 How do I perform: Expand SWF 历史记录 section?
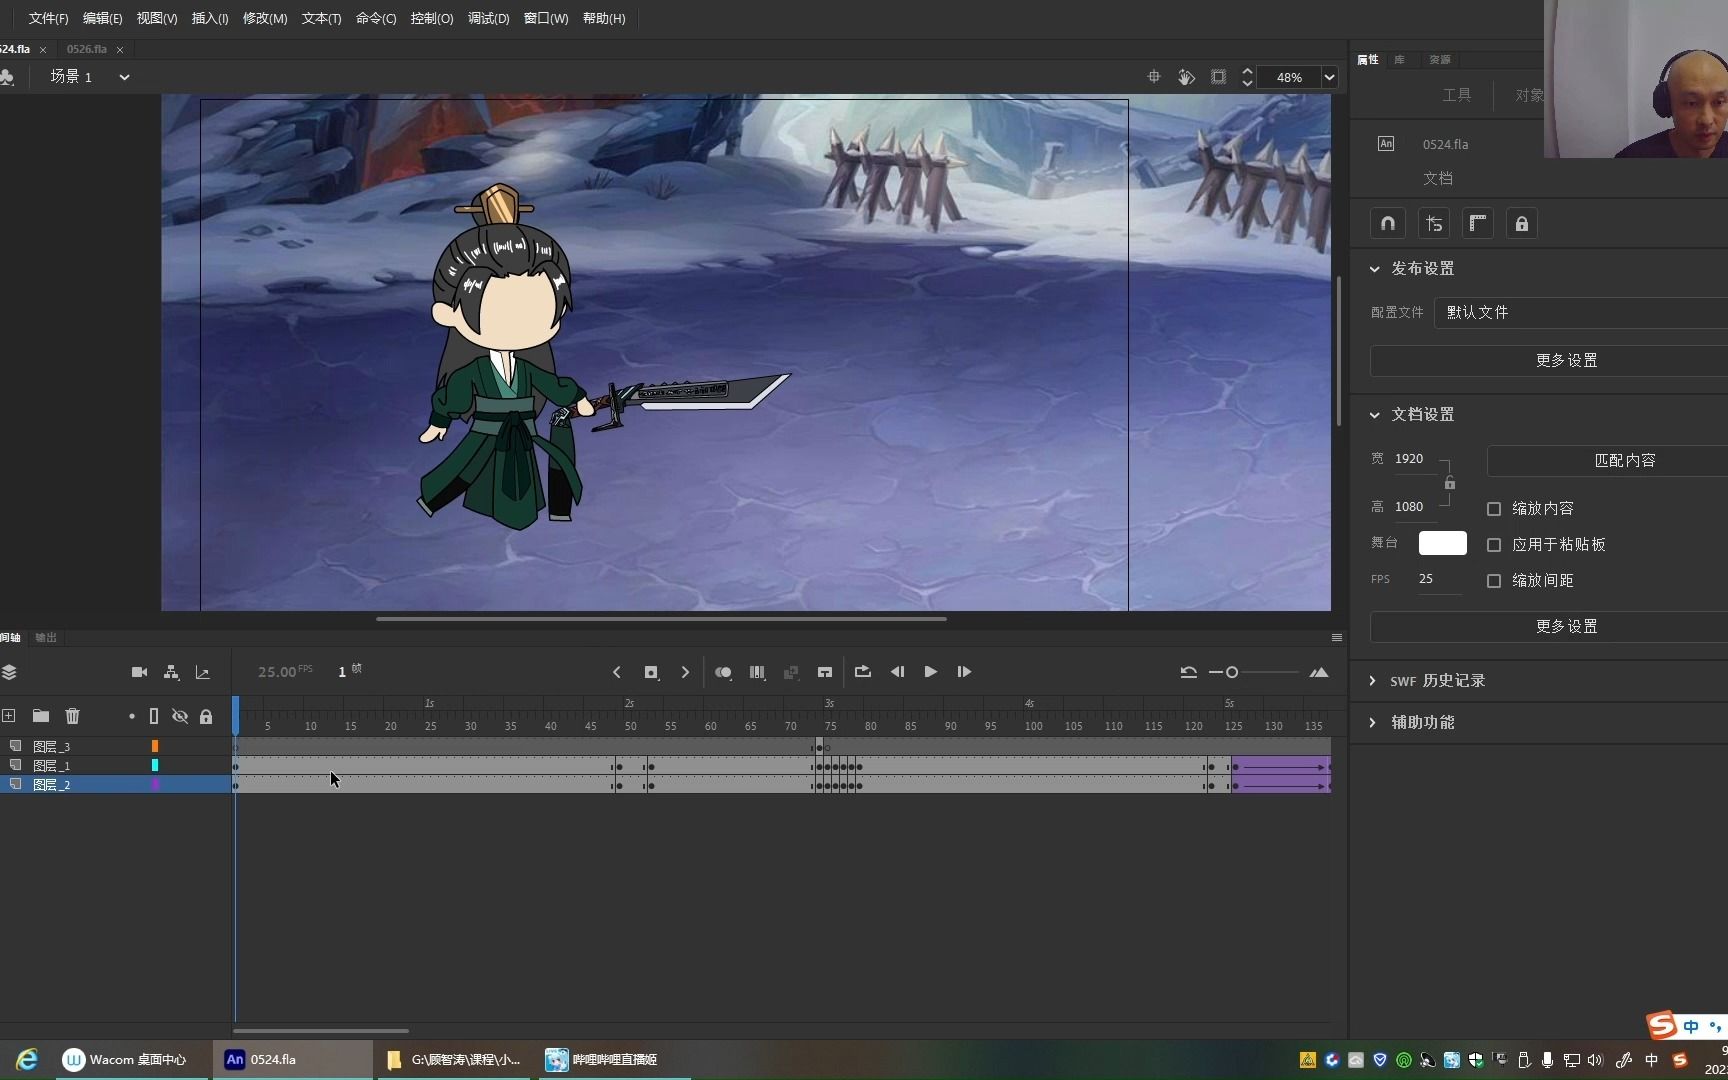pyautogui.click(x=1373, y=681)
